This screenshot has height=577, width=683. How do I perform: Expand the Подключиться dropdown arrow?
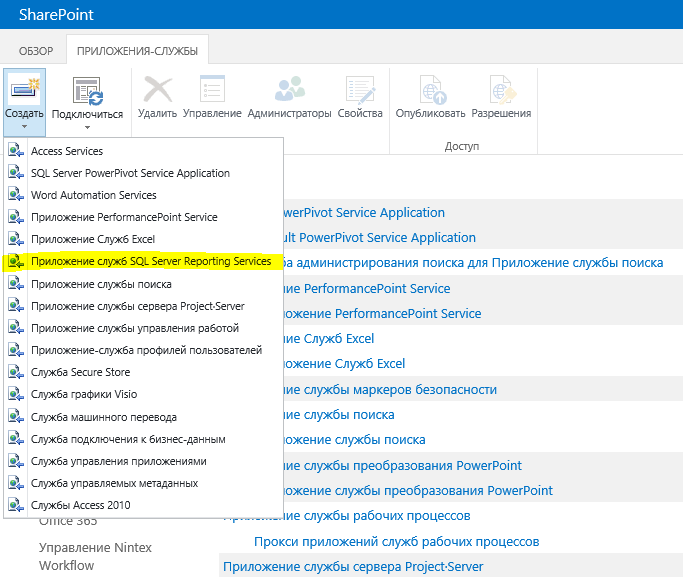88,128
